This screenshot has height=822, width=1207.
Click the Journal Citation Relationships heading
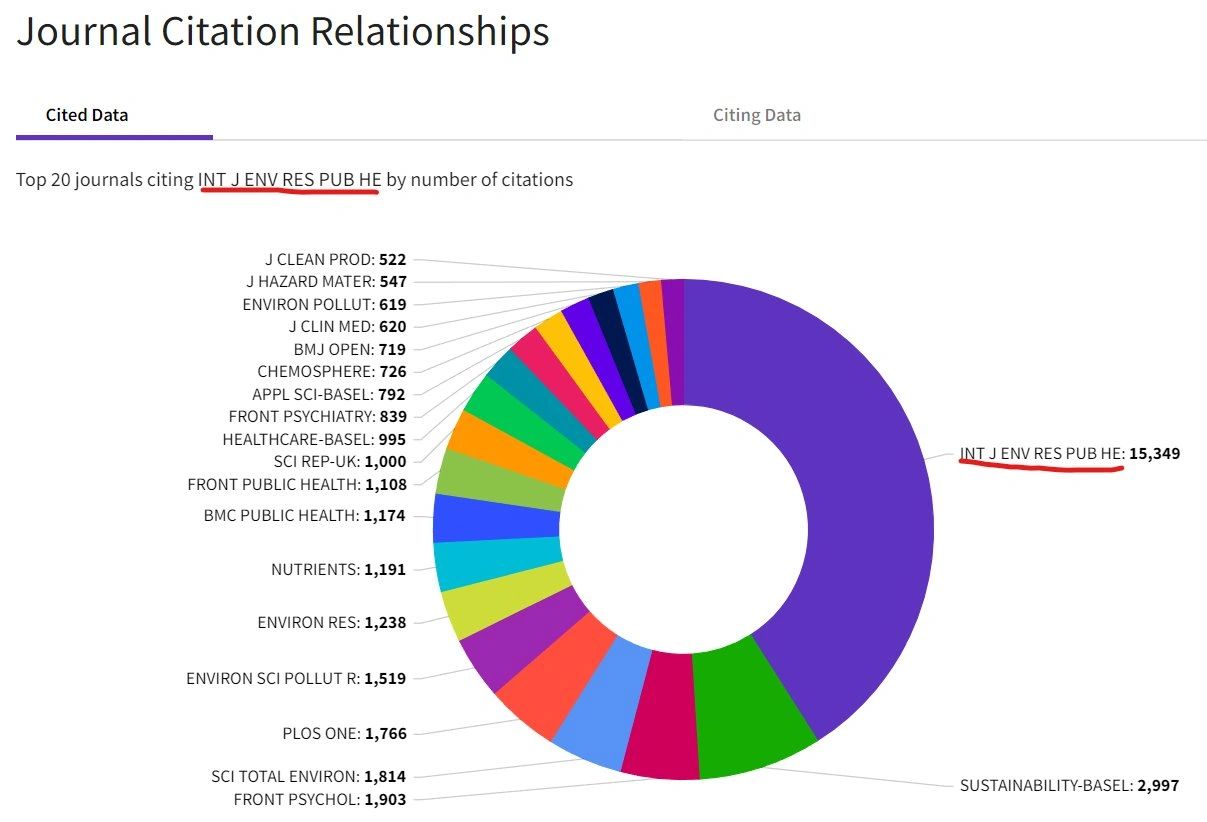click(x=283, y=32)
